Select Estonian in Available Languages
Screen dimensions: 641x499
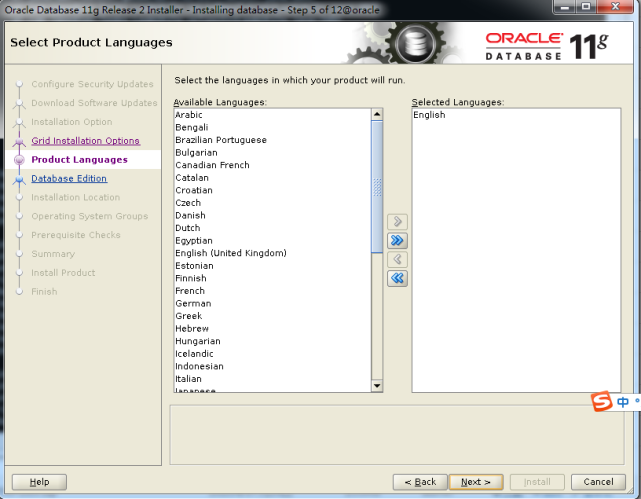click(x=272, y=266)
